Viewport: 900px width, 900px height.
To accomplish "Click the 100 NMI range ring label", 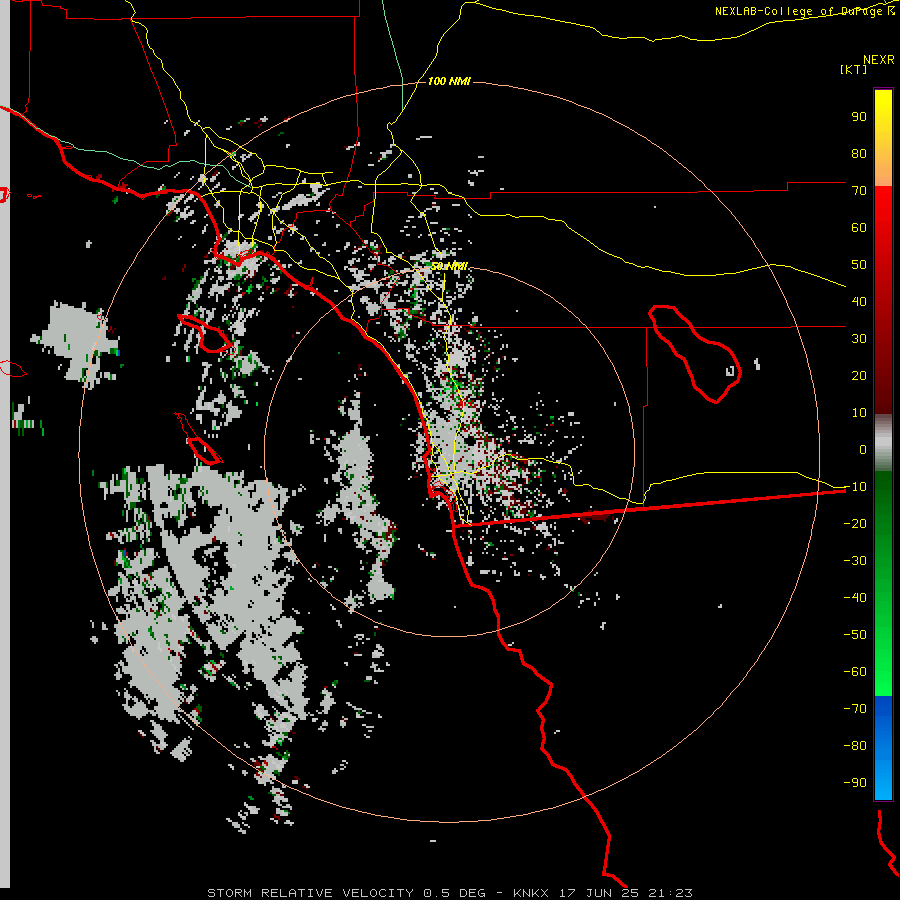I will coord(449,81).
